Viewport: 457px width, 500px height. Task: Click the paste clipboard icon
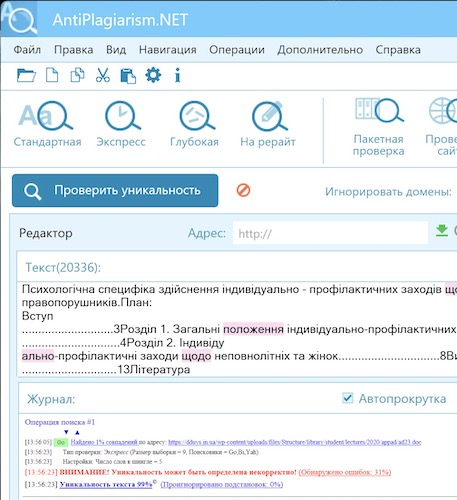point(128,76)
